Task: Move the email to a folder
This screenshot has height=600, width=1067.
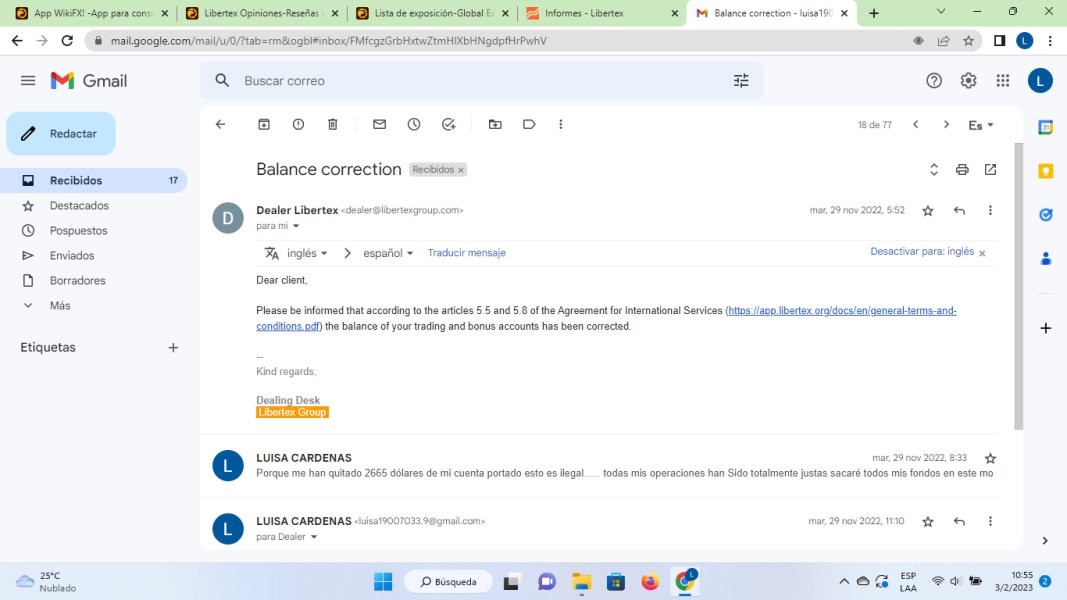Action: 495,124
